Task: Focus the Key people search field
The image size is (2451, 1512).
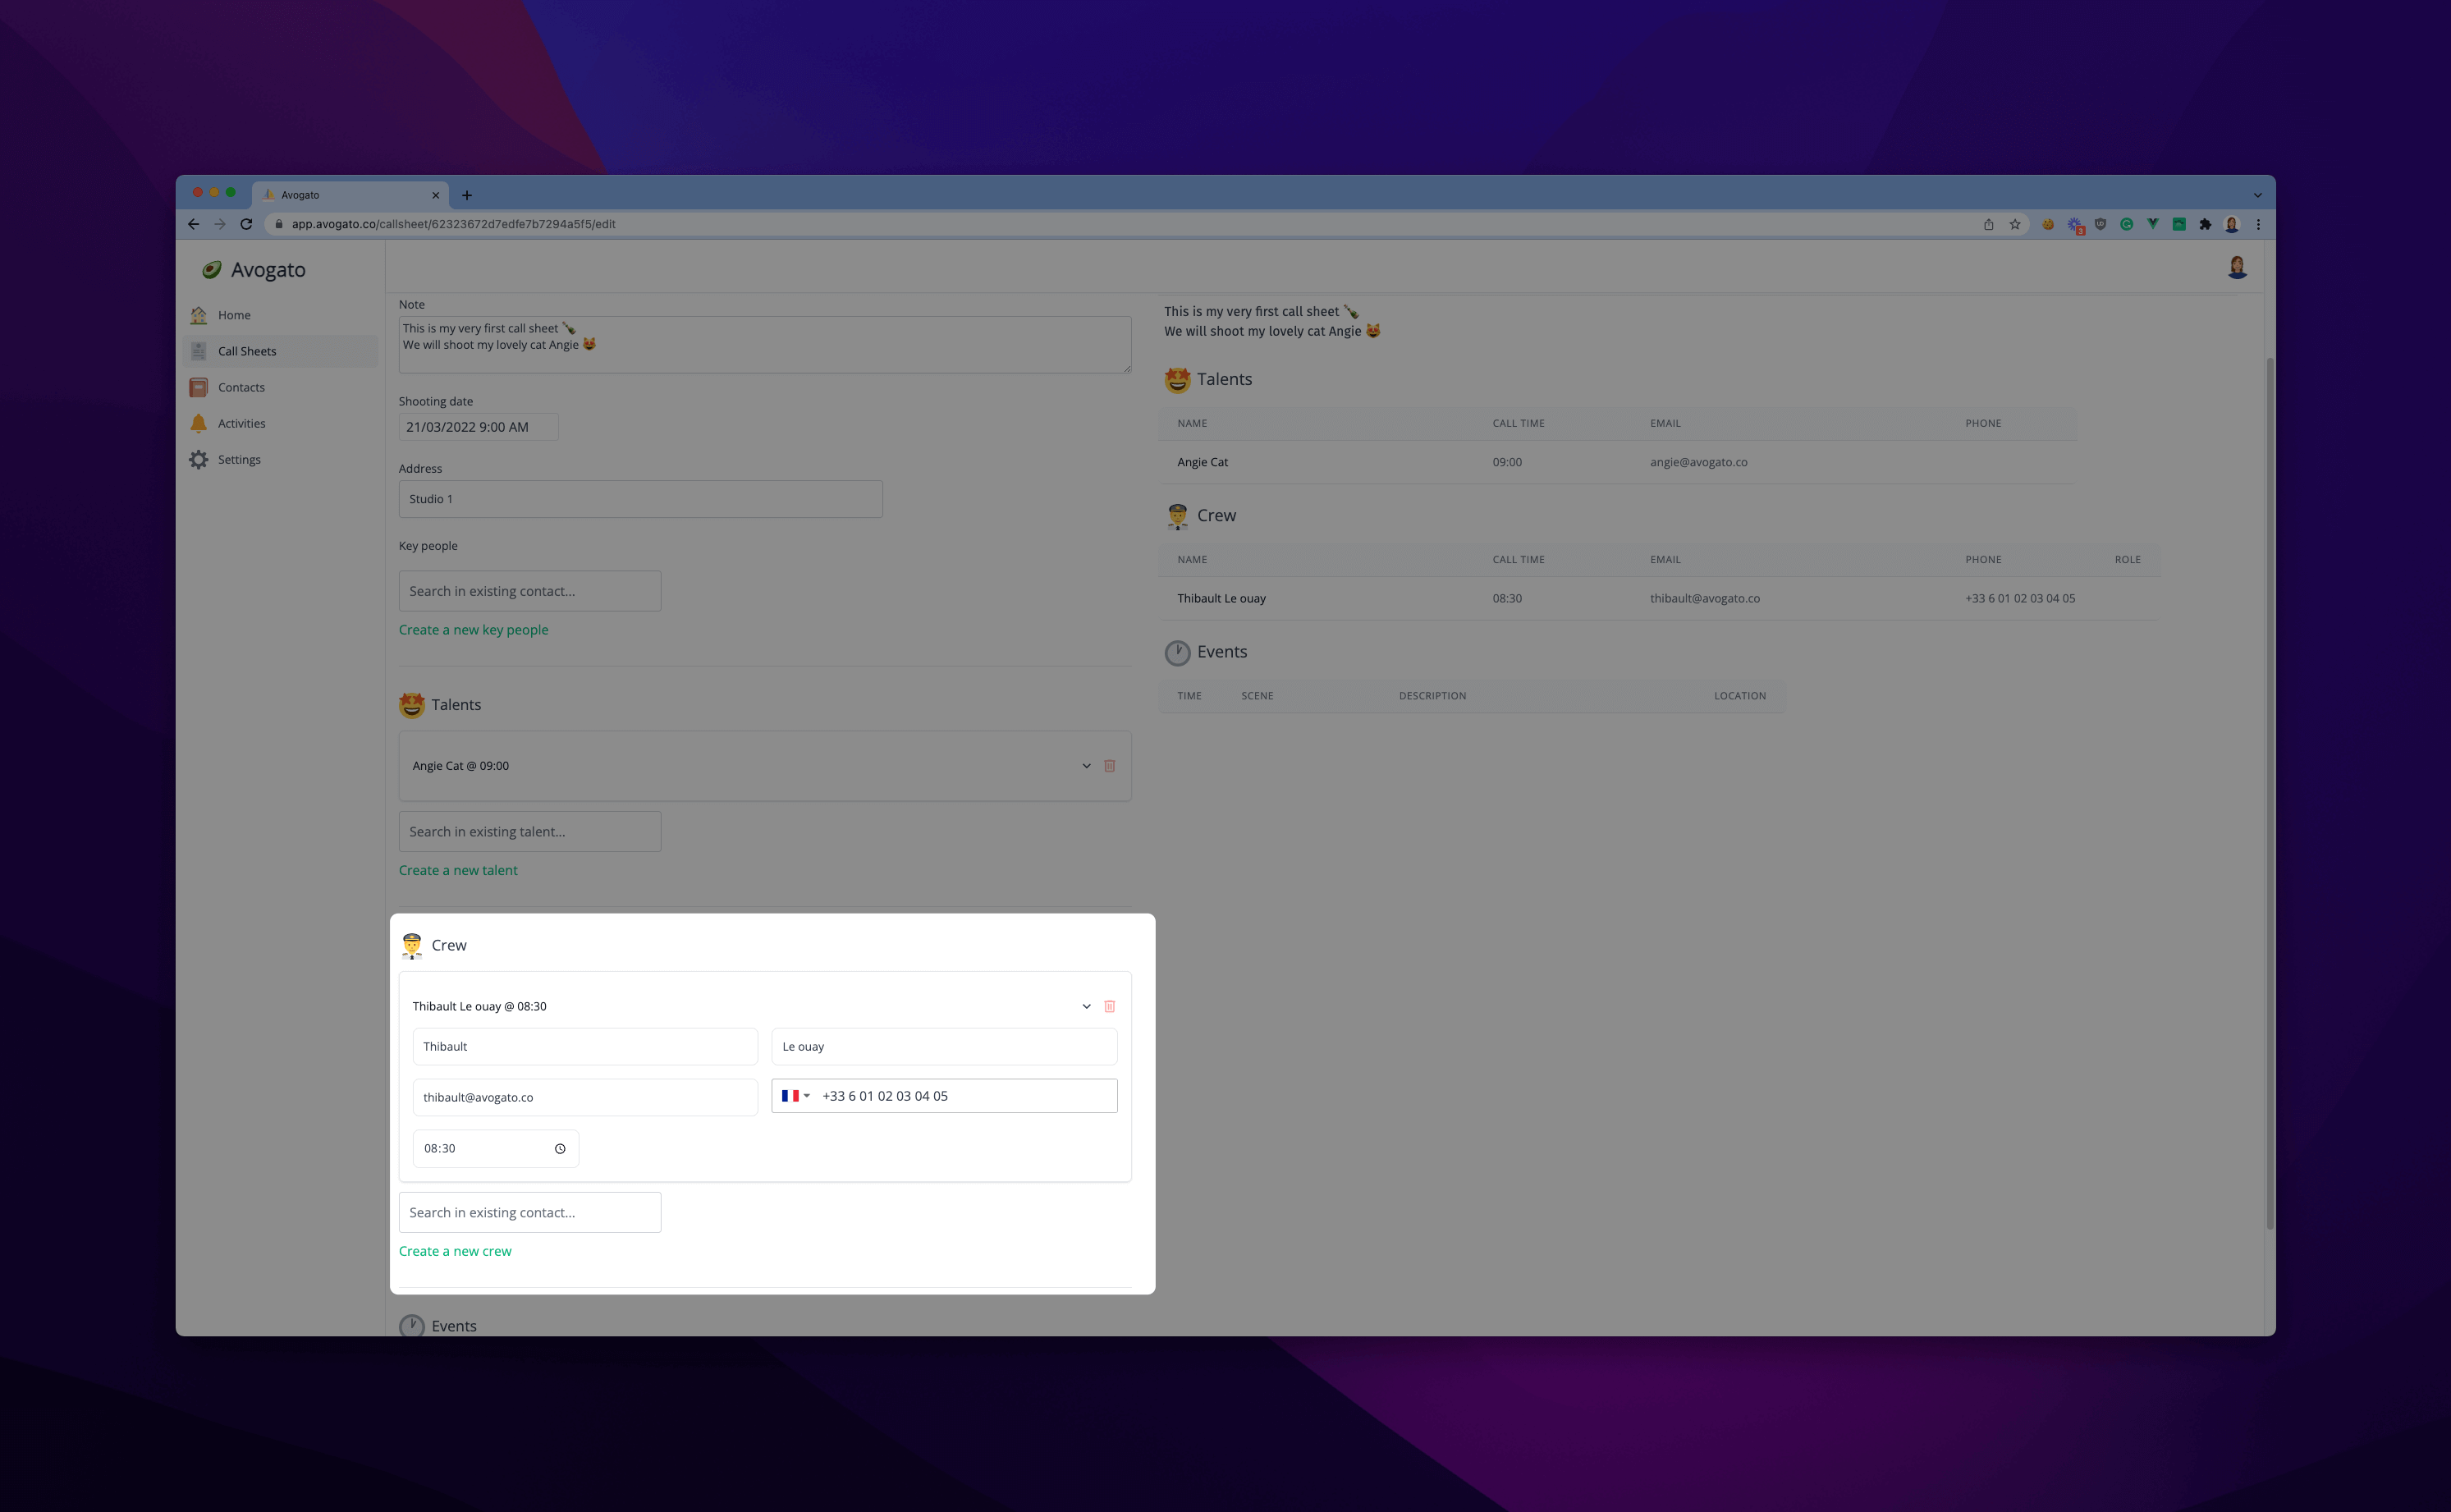Action: click(x=529, y=591)
